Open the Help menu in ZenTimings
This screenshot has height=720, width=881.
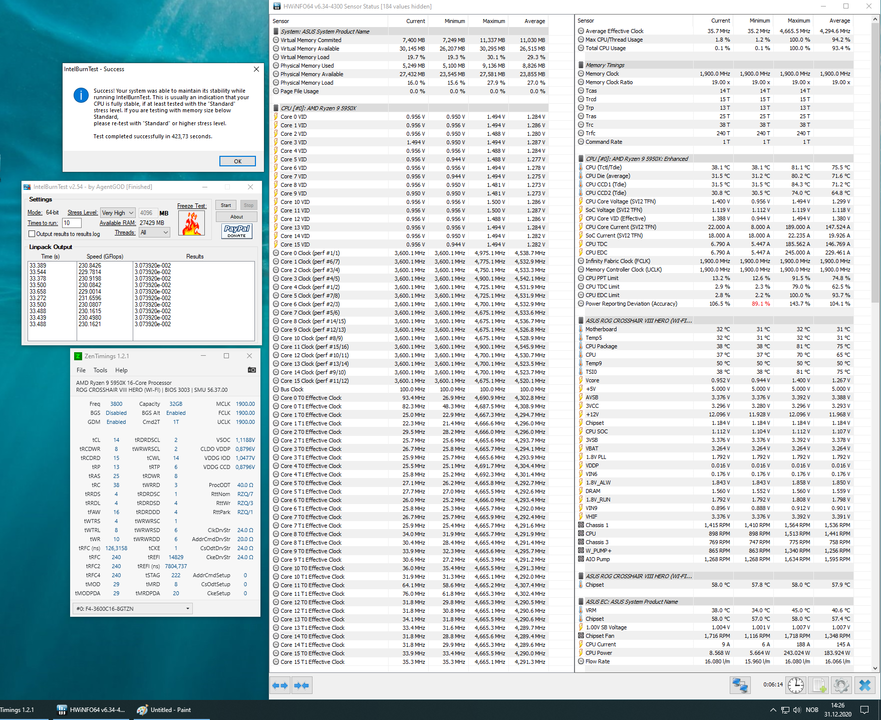pos(121,370)
